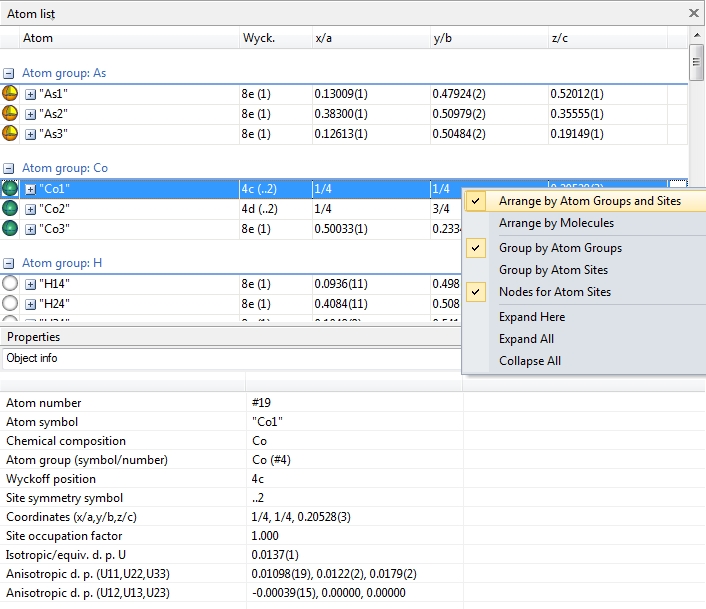Toggle Nodes for Atom Sites option

(x=554, y=292)
